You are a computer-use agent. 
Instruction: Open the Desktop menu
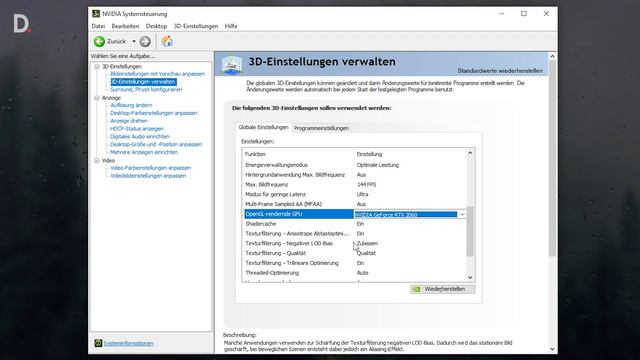(x=156, y=26)
